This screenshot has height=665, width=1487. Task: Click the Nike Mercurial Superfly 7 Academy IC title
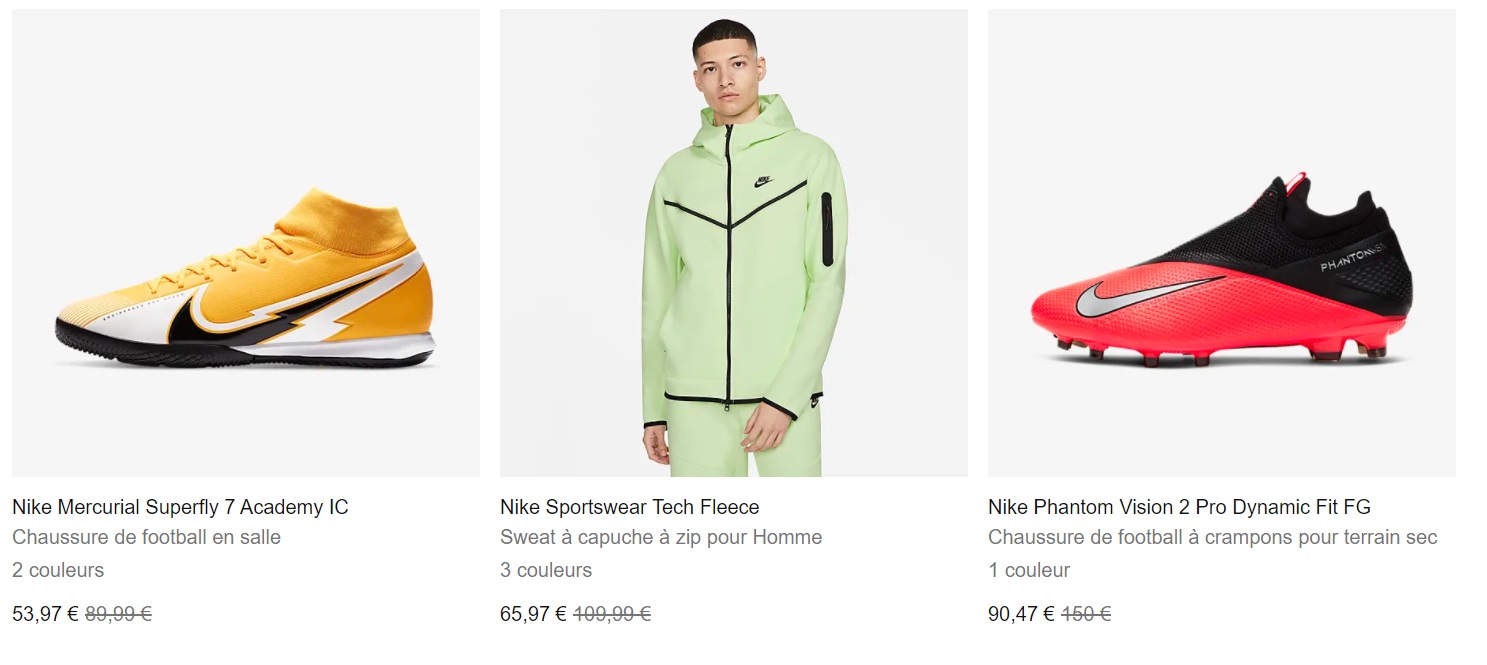[180, 507]
